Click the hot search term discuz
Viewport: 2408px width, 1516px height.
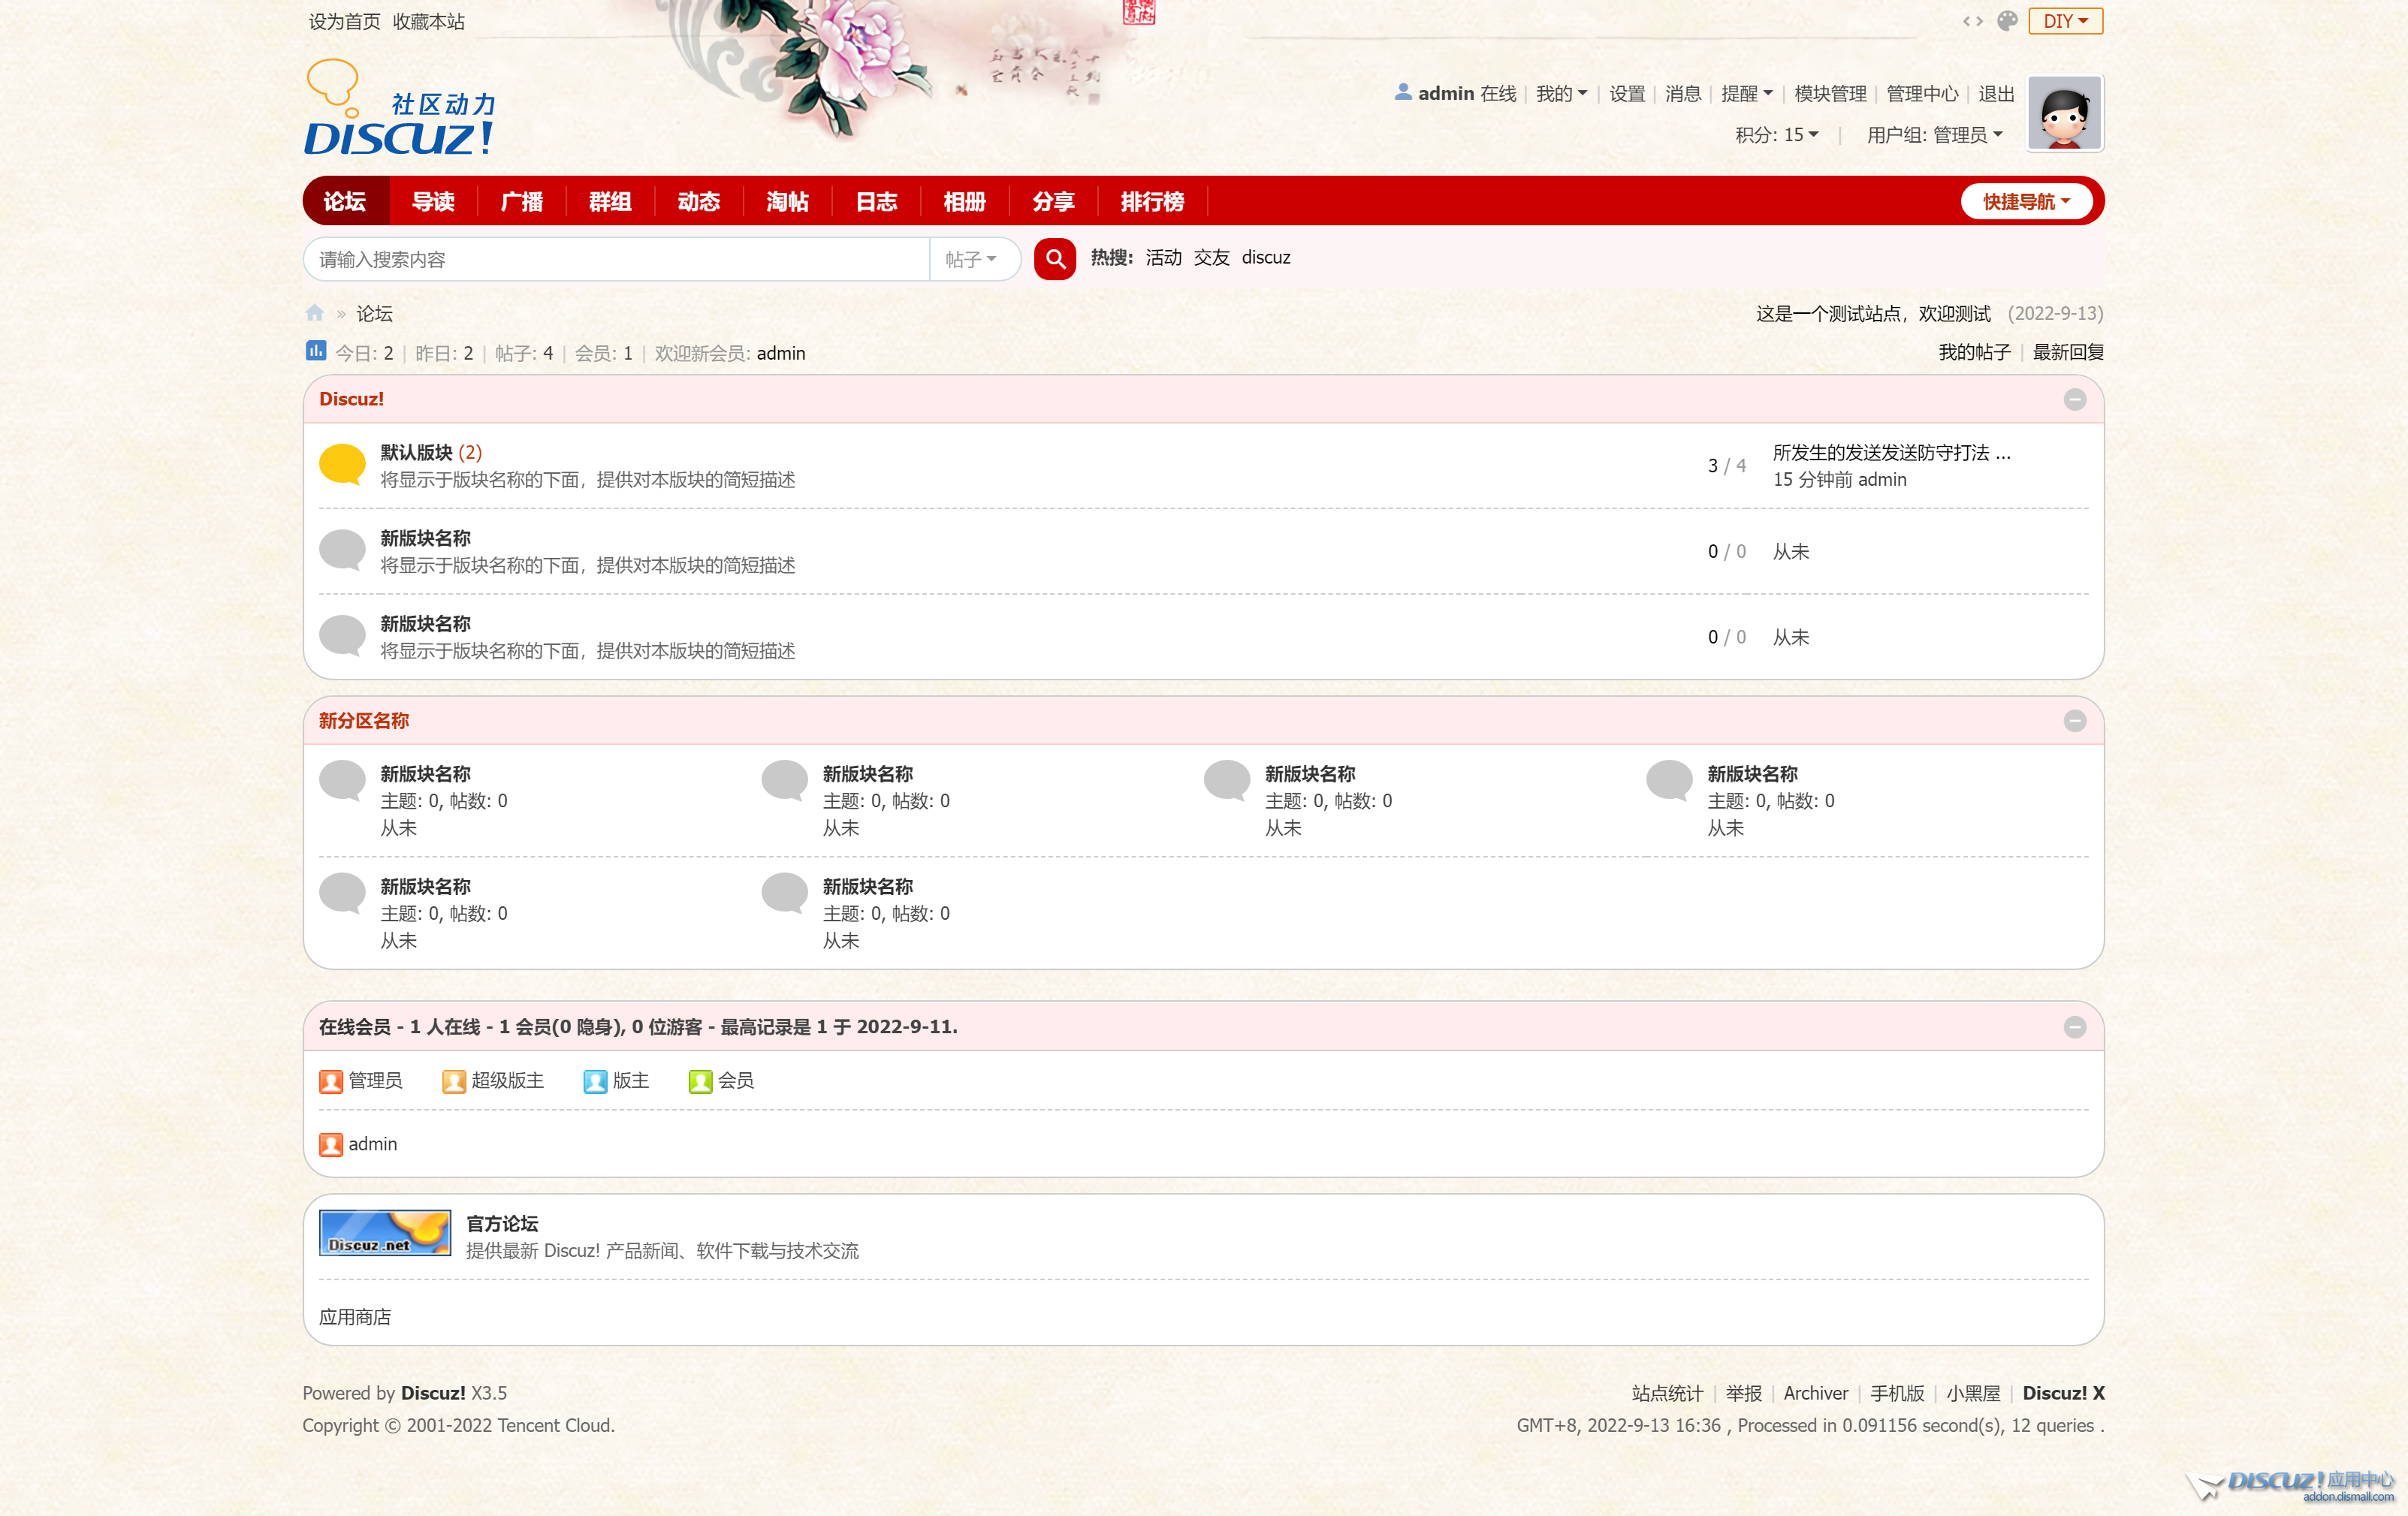1266,257
